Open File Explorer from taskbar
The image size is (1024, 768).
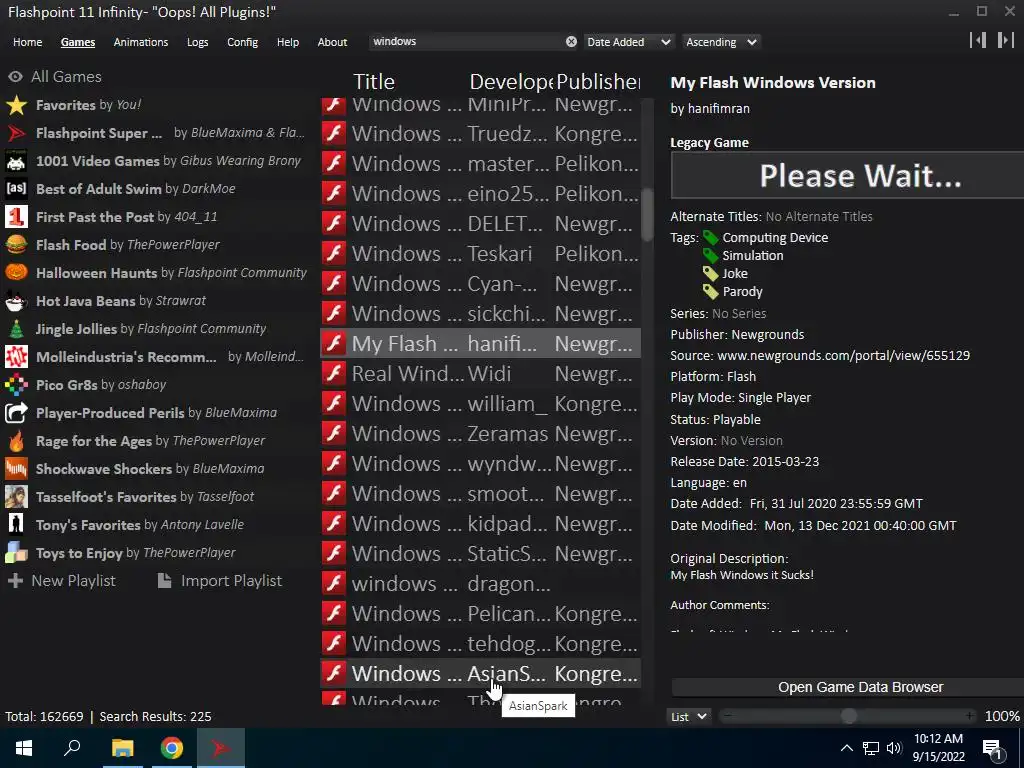[x=122, y=748]
